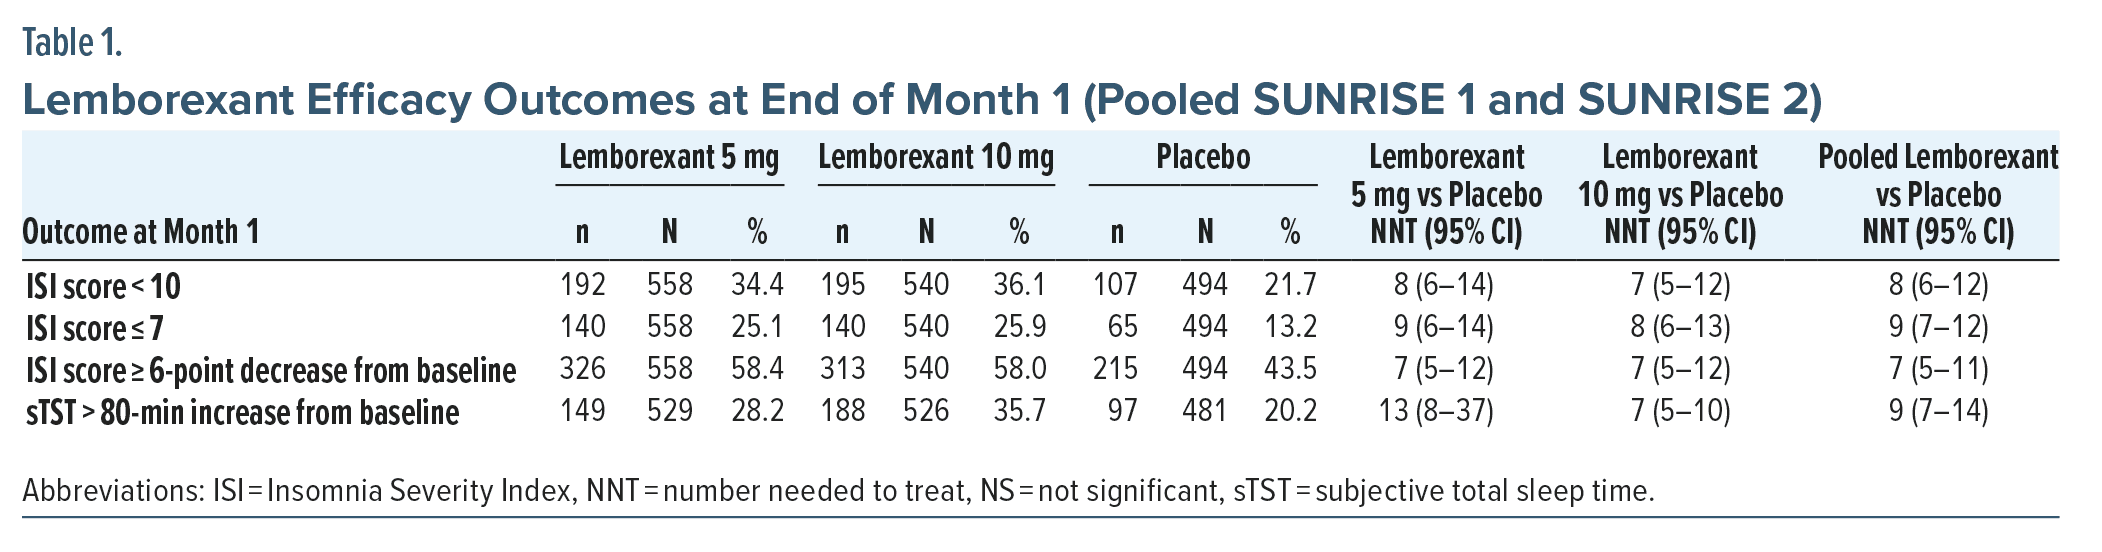The width and height of the screenshot is (2102, 552).
Task: Click the "ISI score ≤ 7" row label
Action: coord(94,328)
